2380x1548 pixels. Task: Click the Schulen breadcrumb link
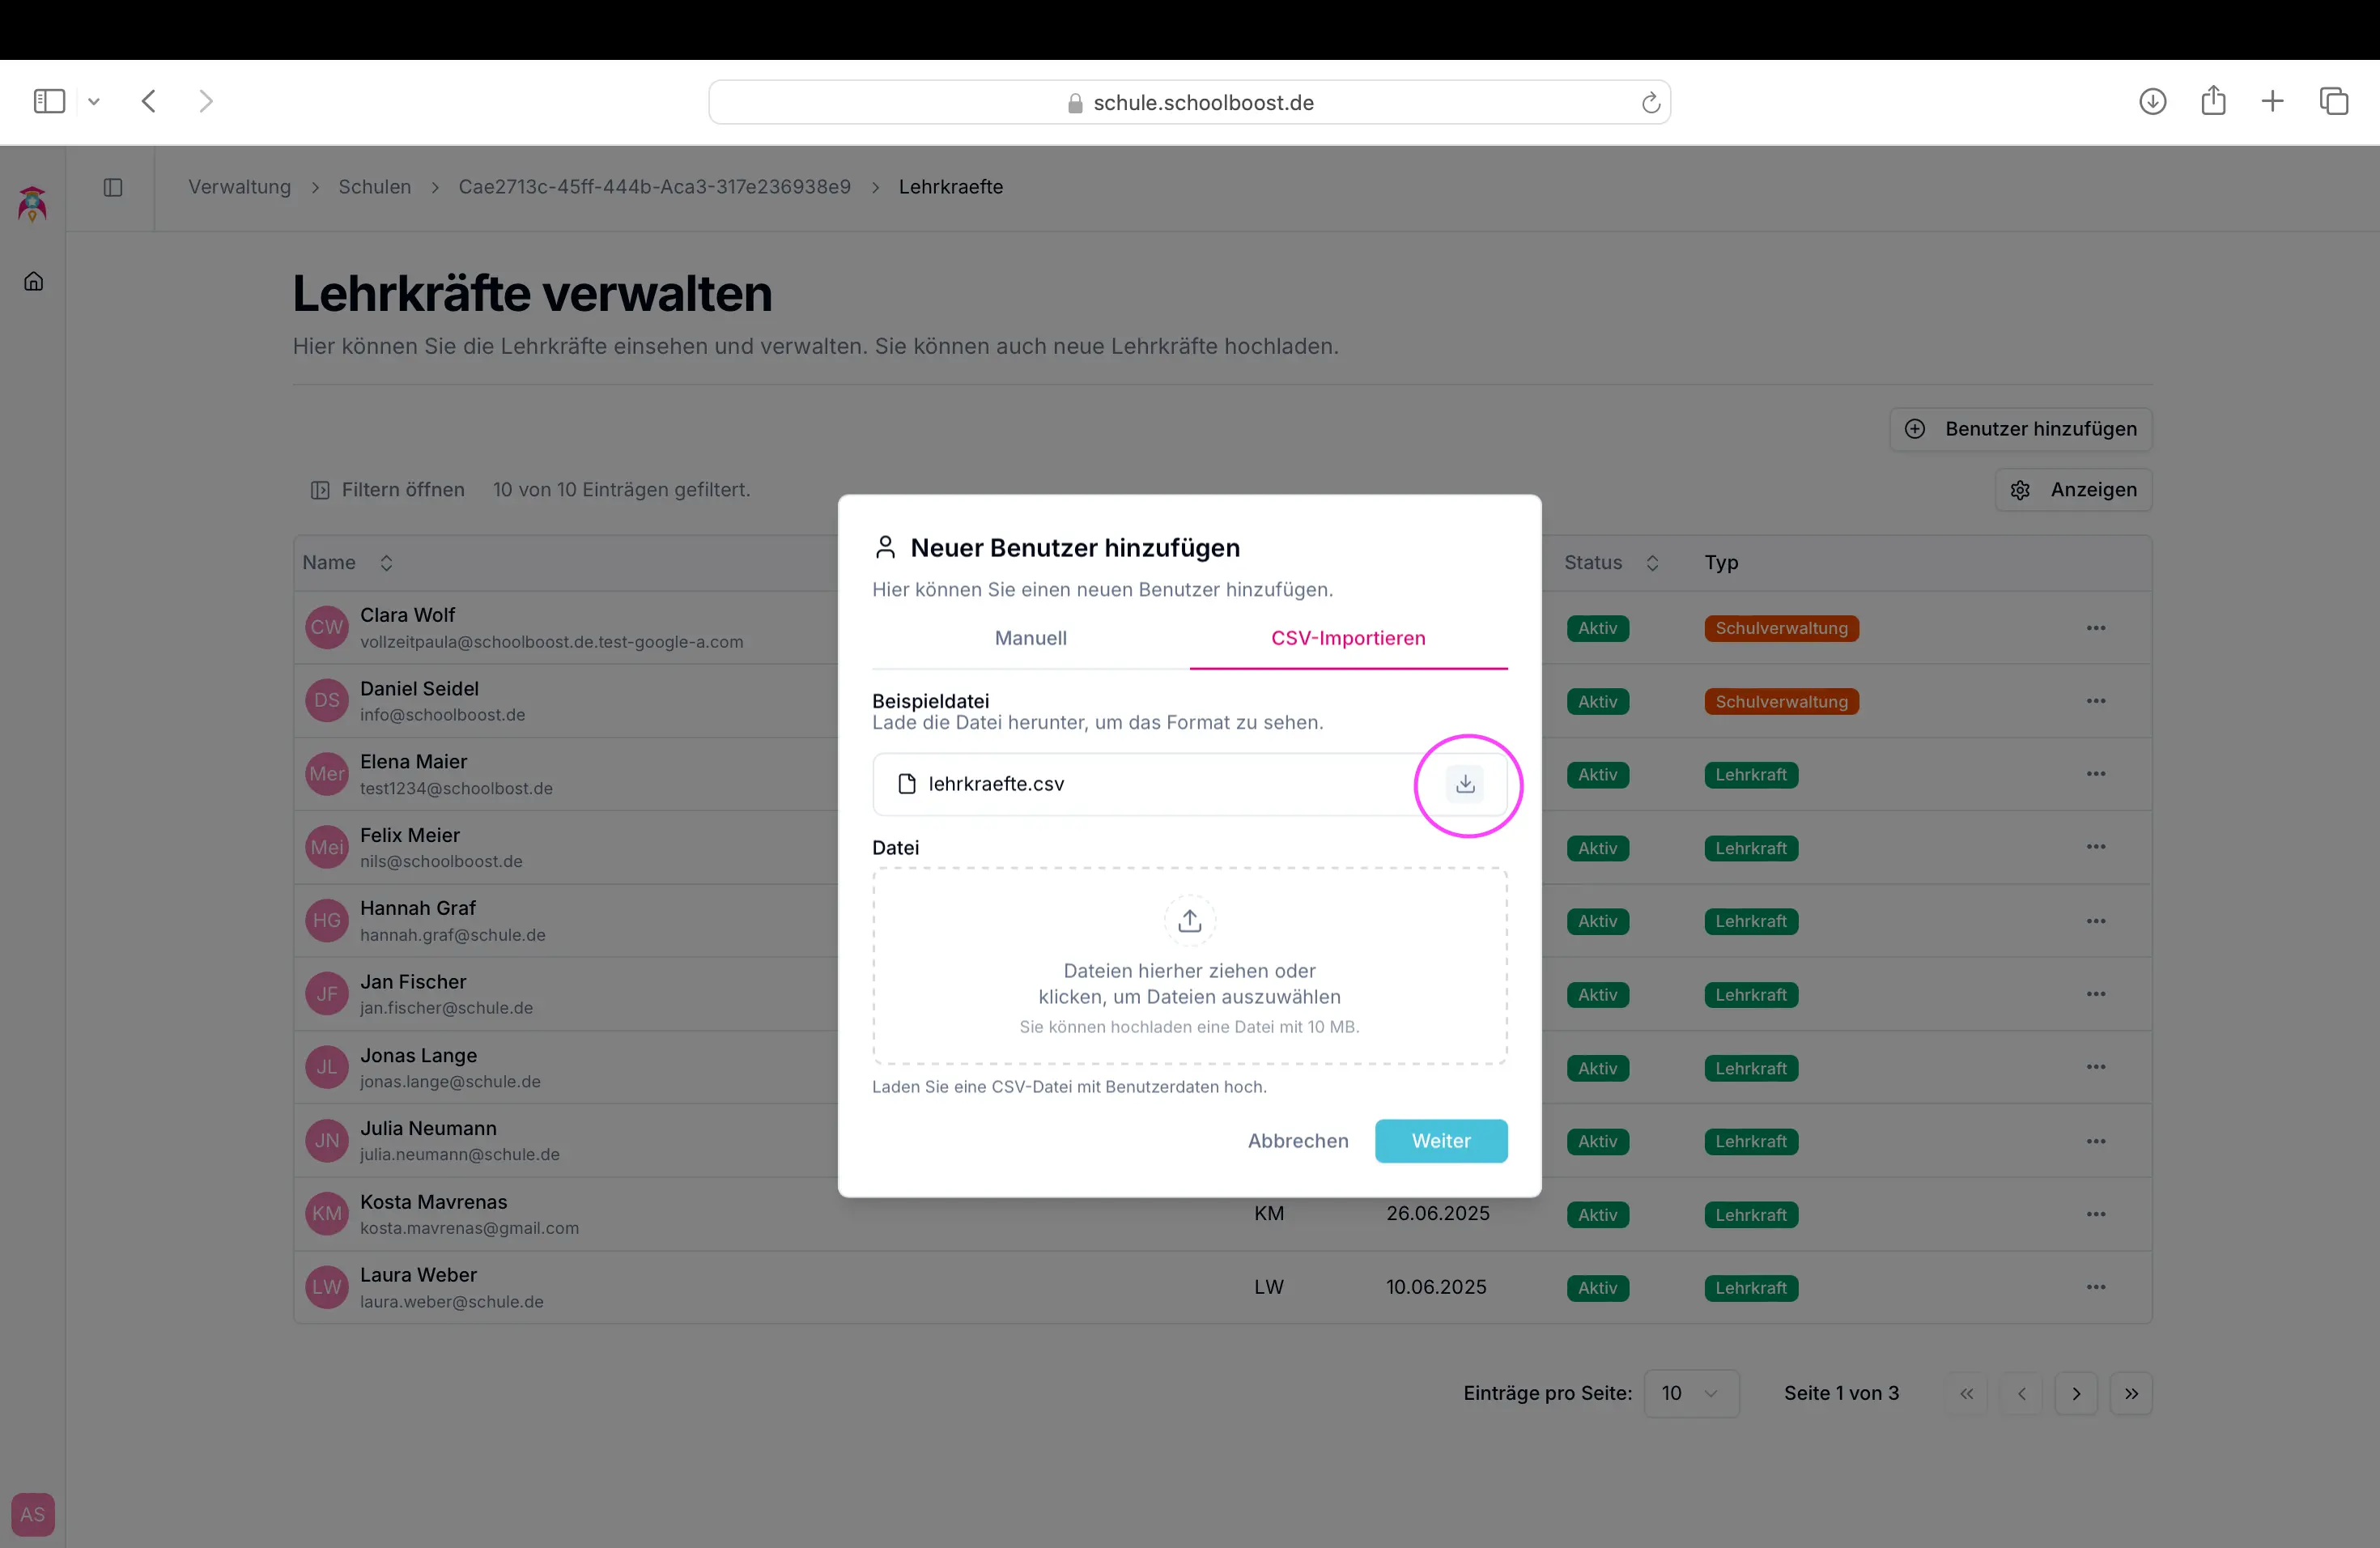374,187
